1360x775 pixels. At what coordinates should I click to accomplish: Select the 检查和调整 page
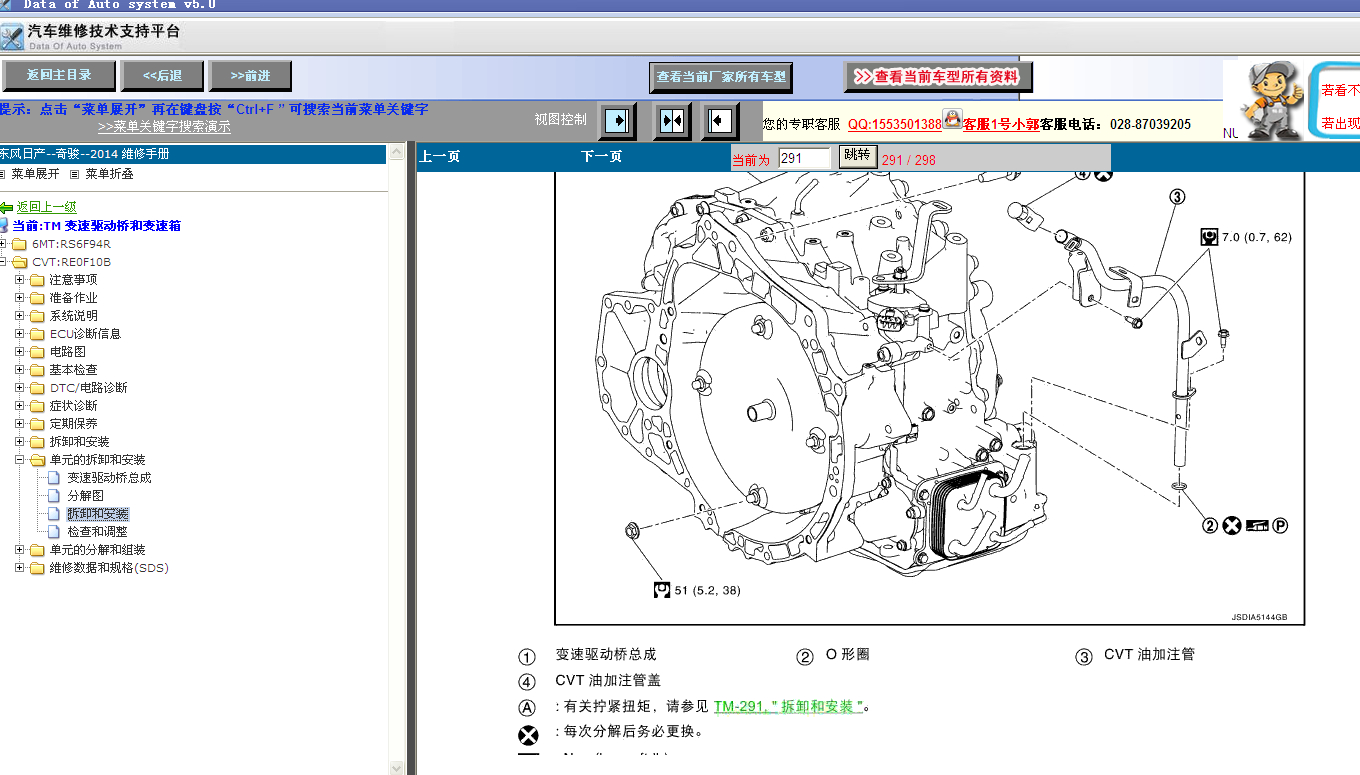click(x=97, y=532)
